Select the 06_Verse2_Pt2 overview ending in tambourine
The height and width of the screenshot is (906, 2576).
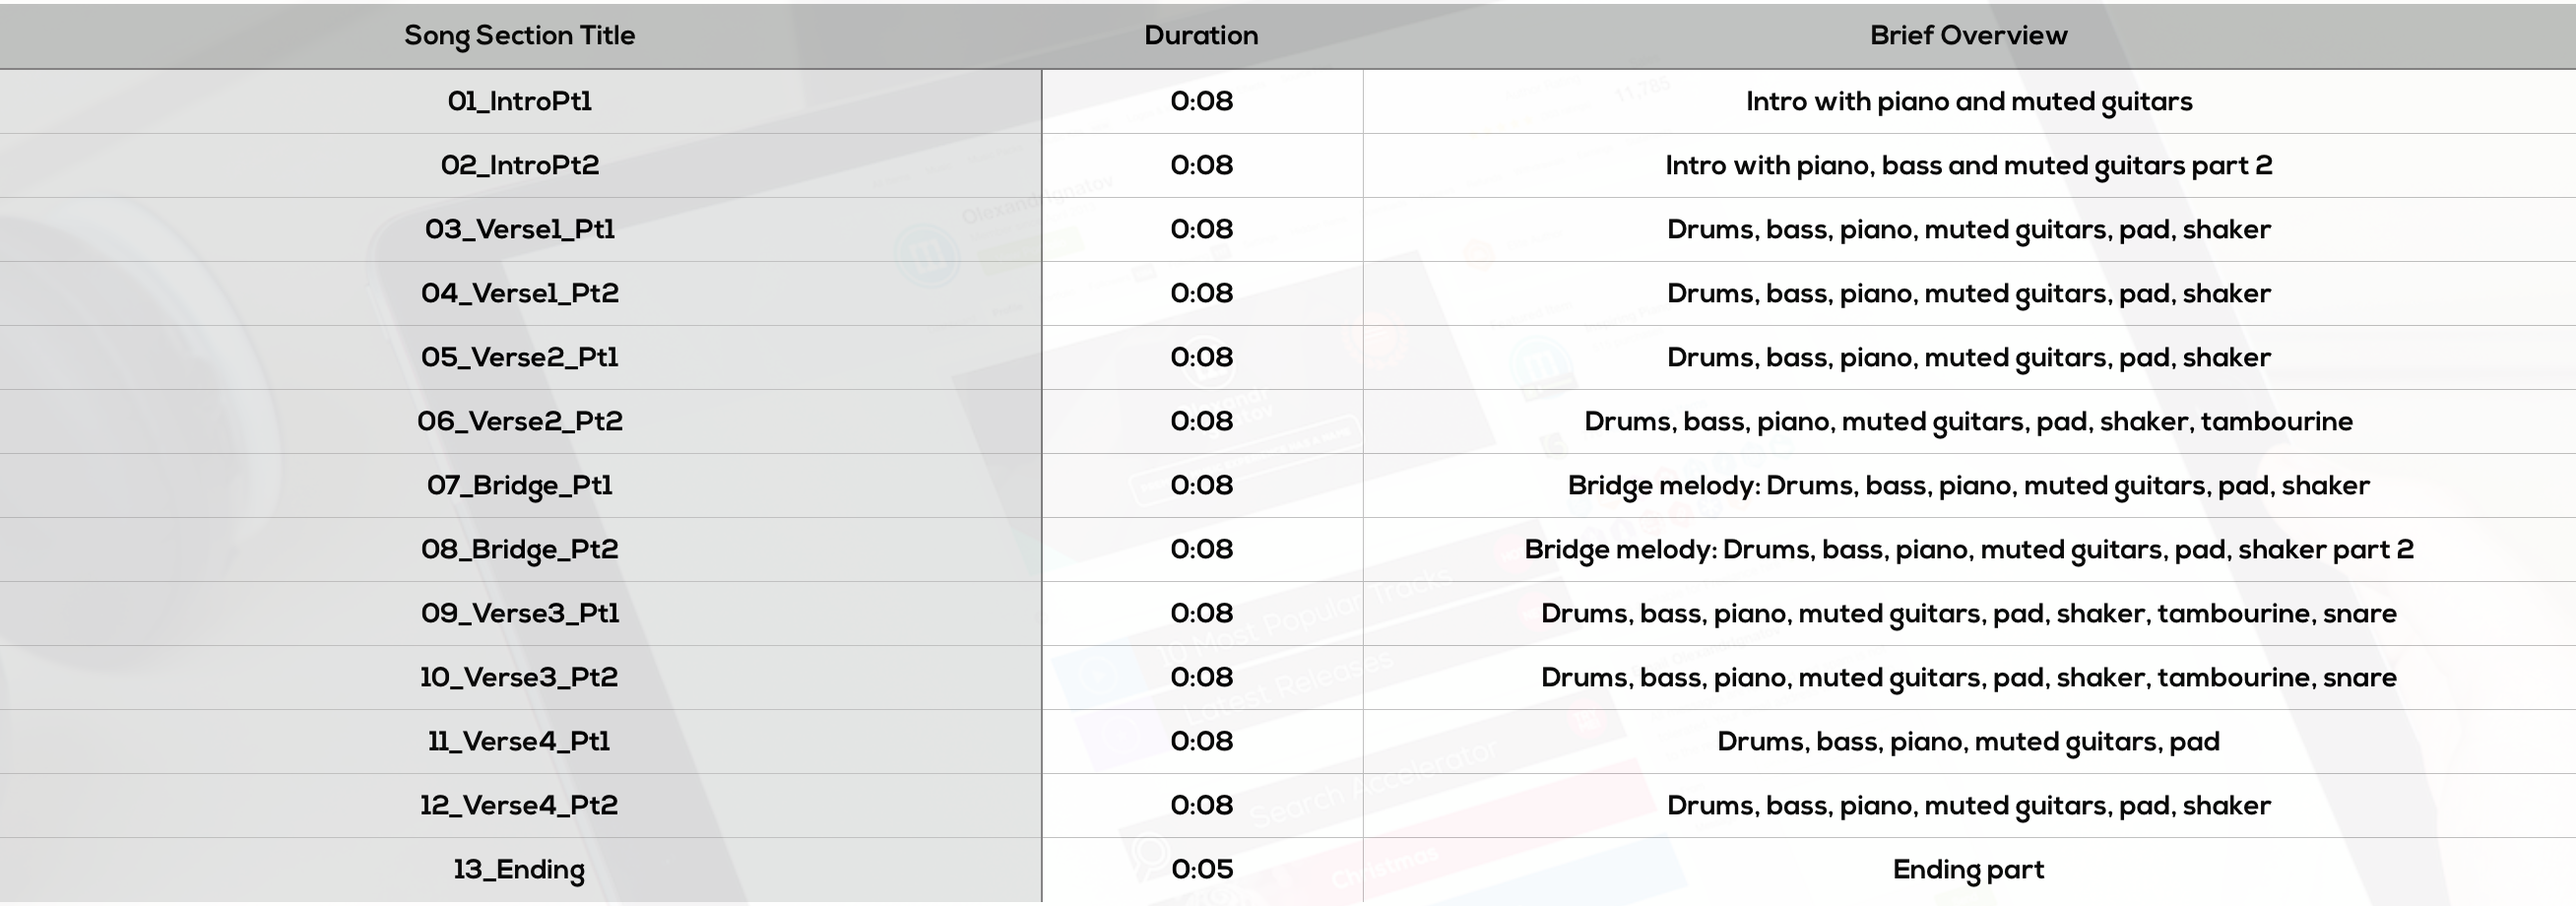coord(1968,422)
